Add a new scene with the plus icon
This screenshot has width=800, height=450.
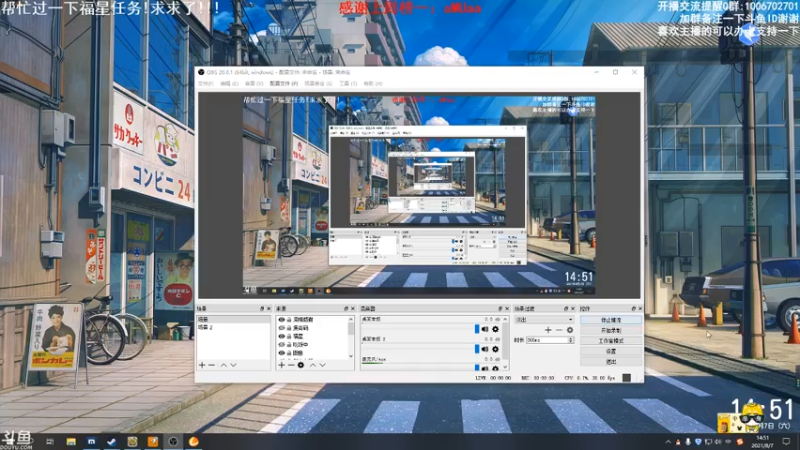(202, 365)
